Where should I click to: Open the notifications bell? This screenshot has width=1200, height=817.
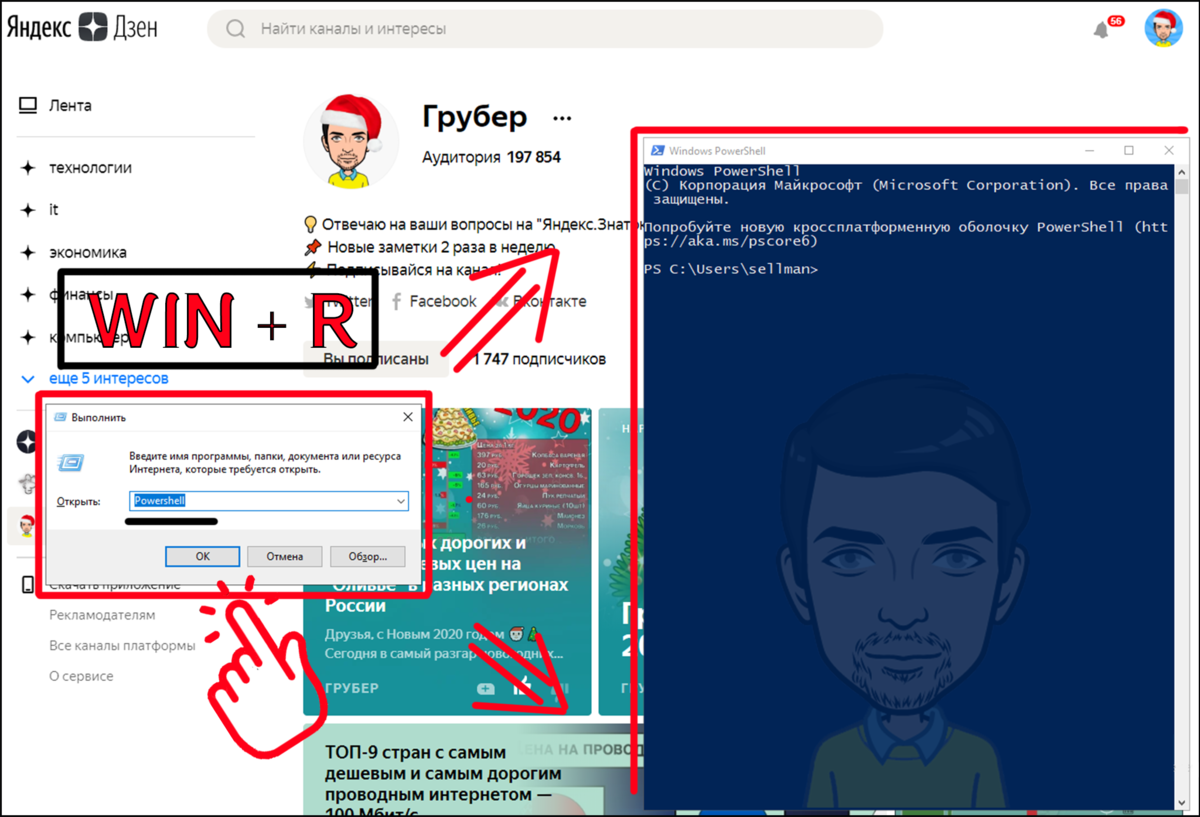point(1102,30)
